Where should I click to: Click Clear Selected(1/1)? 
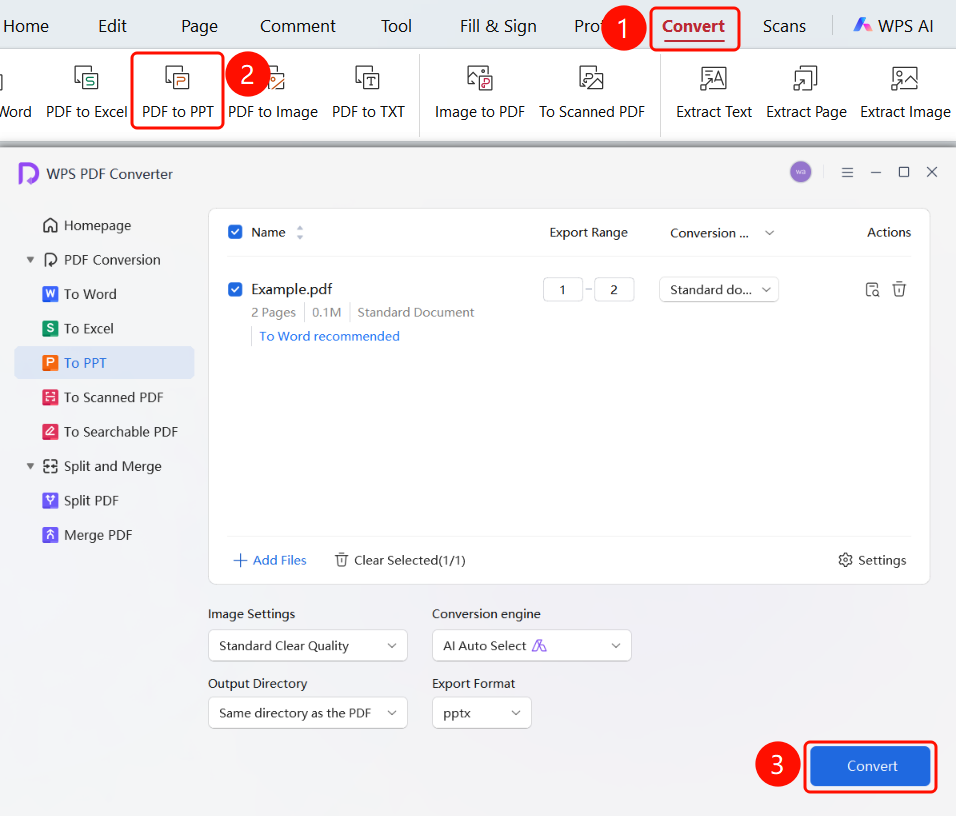400,560
